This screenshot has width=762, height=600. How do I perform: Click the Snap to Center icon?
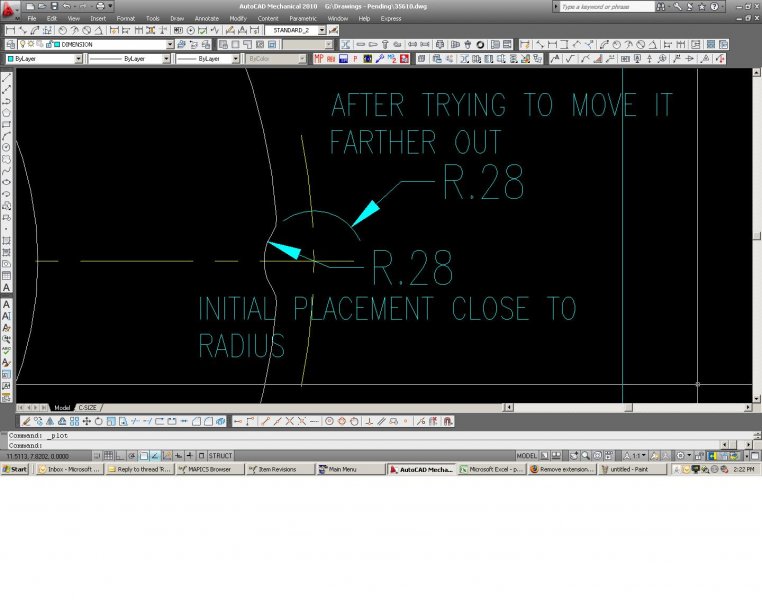[329, 421]
